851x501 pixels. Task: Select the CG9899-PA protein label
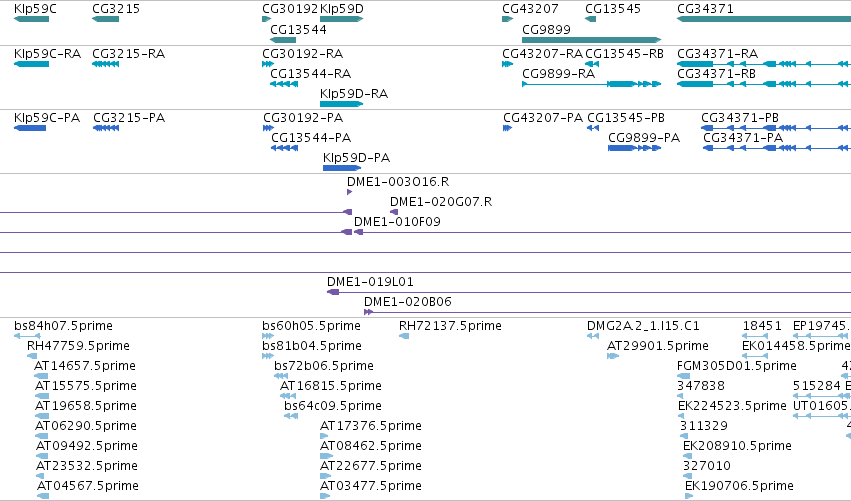click(644, 138)
